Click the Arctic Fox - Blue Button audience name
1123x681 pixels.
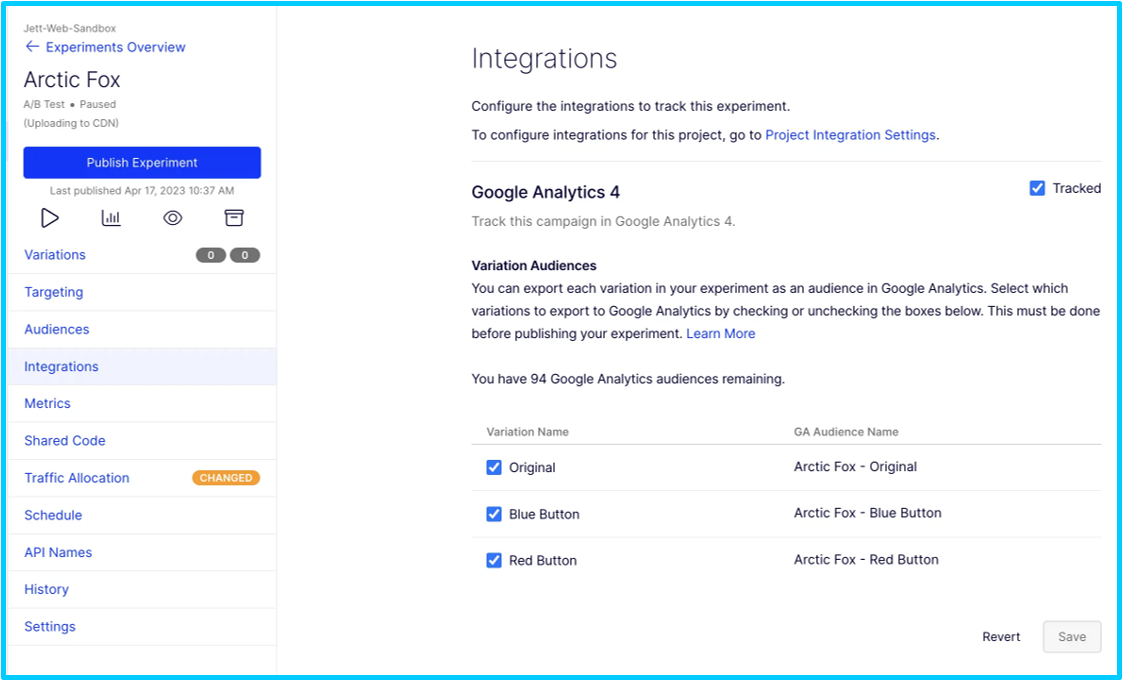(x=867, y=513)
